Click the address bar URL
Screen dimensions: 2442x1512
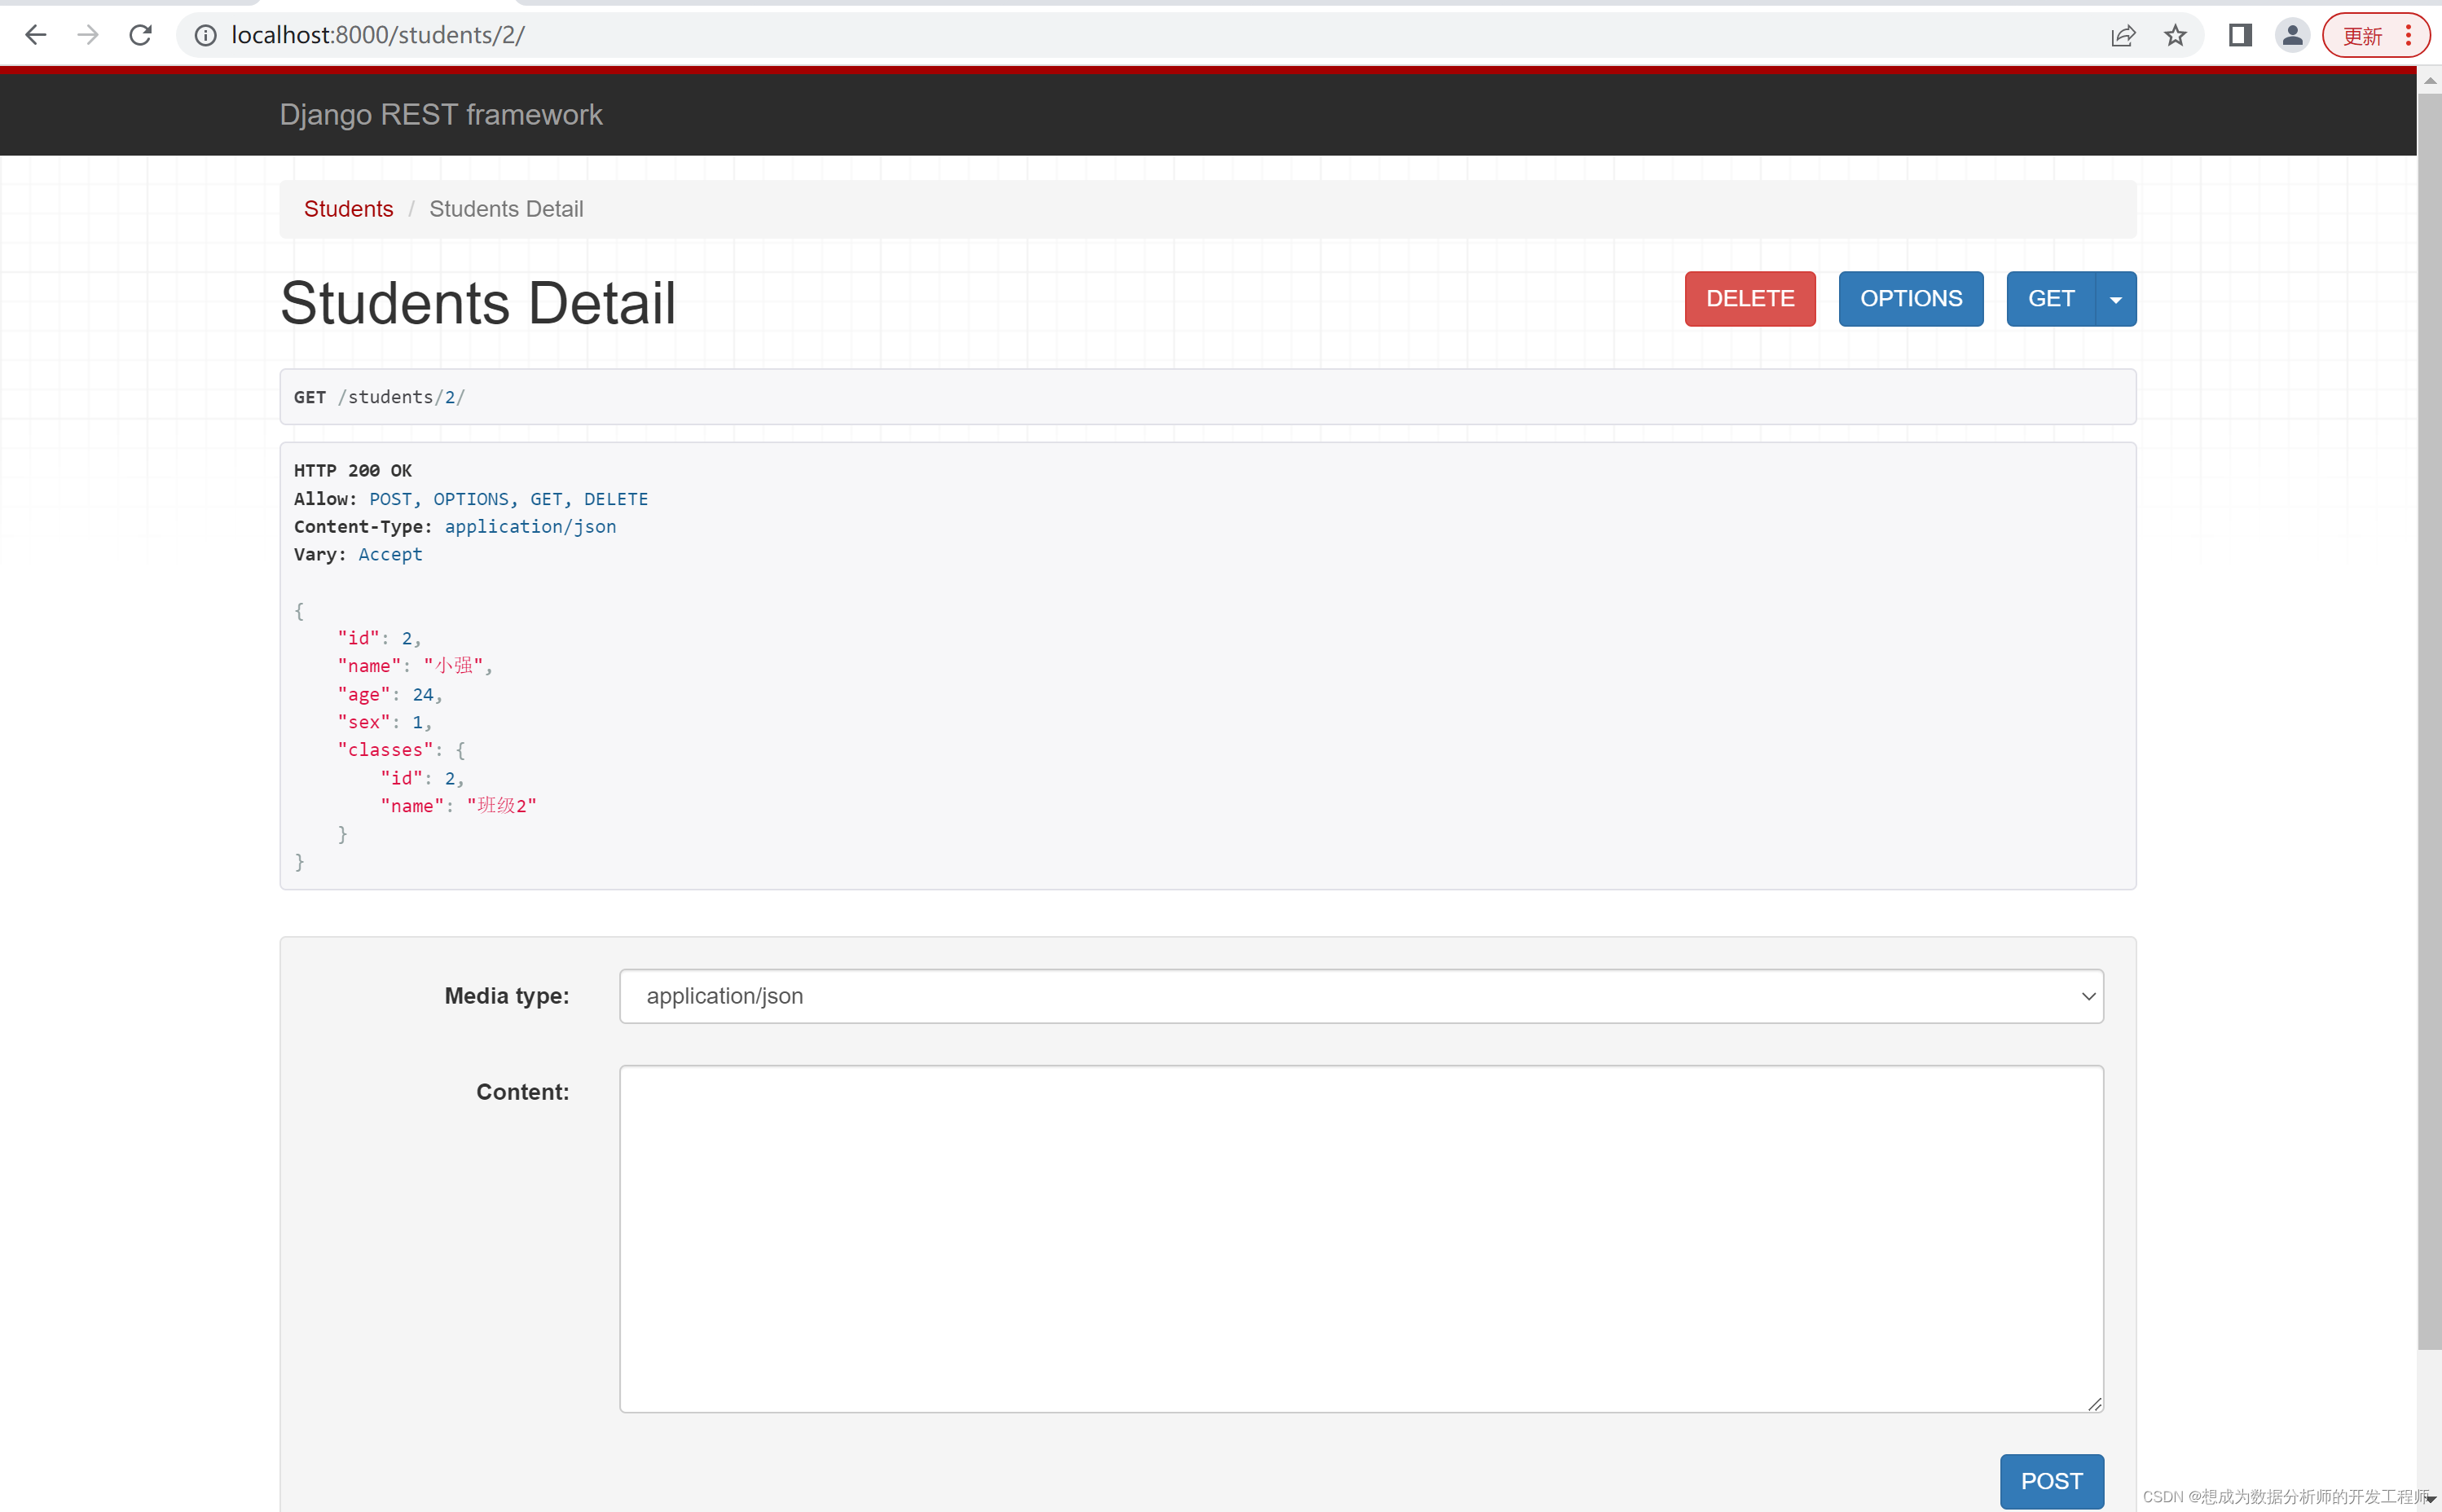click(378, 36)
